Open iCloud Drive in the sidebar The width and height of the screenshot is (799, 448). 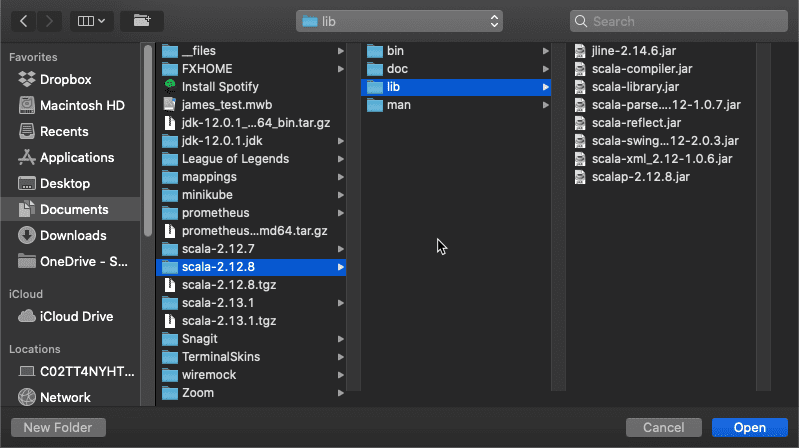[x=78, y=316]
